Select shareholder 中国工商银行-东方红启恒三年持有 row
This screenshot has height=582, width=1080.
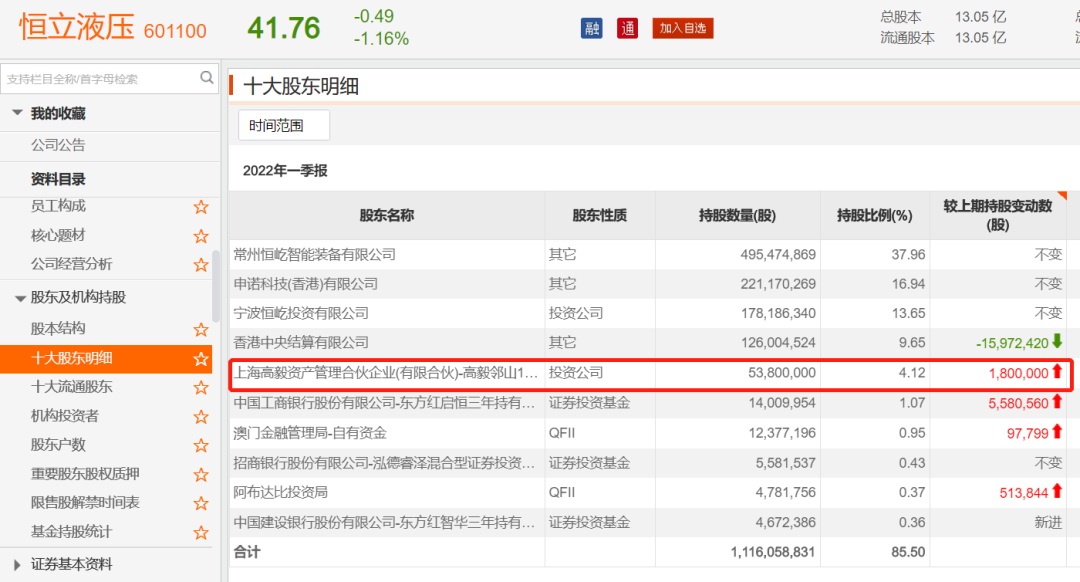coord(384,403)
